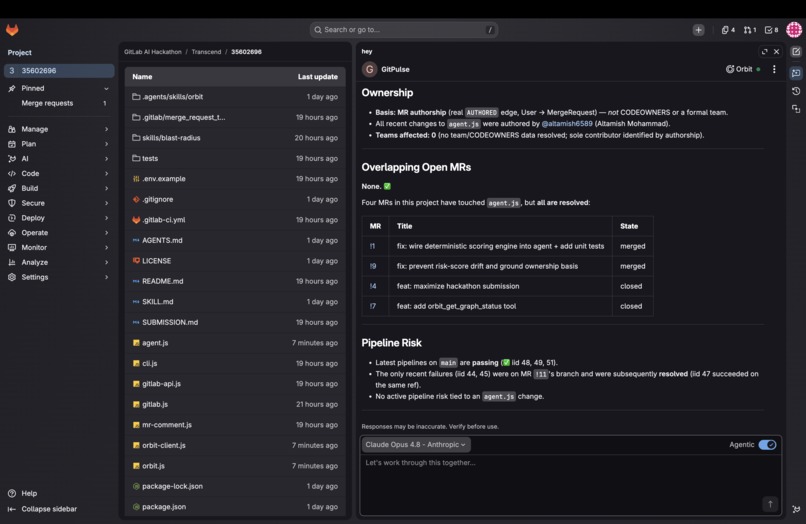This screenshot has height=524, width=806.
Task: Open chat options three-dot menu
Action: pos(774,69)
